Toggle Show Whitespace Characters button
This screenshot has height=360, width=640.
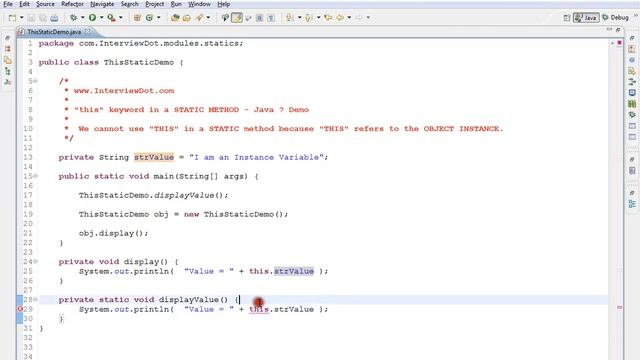[271, 18]
